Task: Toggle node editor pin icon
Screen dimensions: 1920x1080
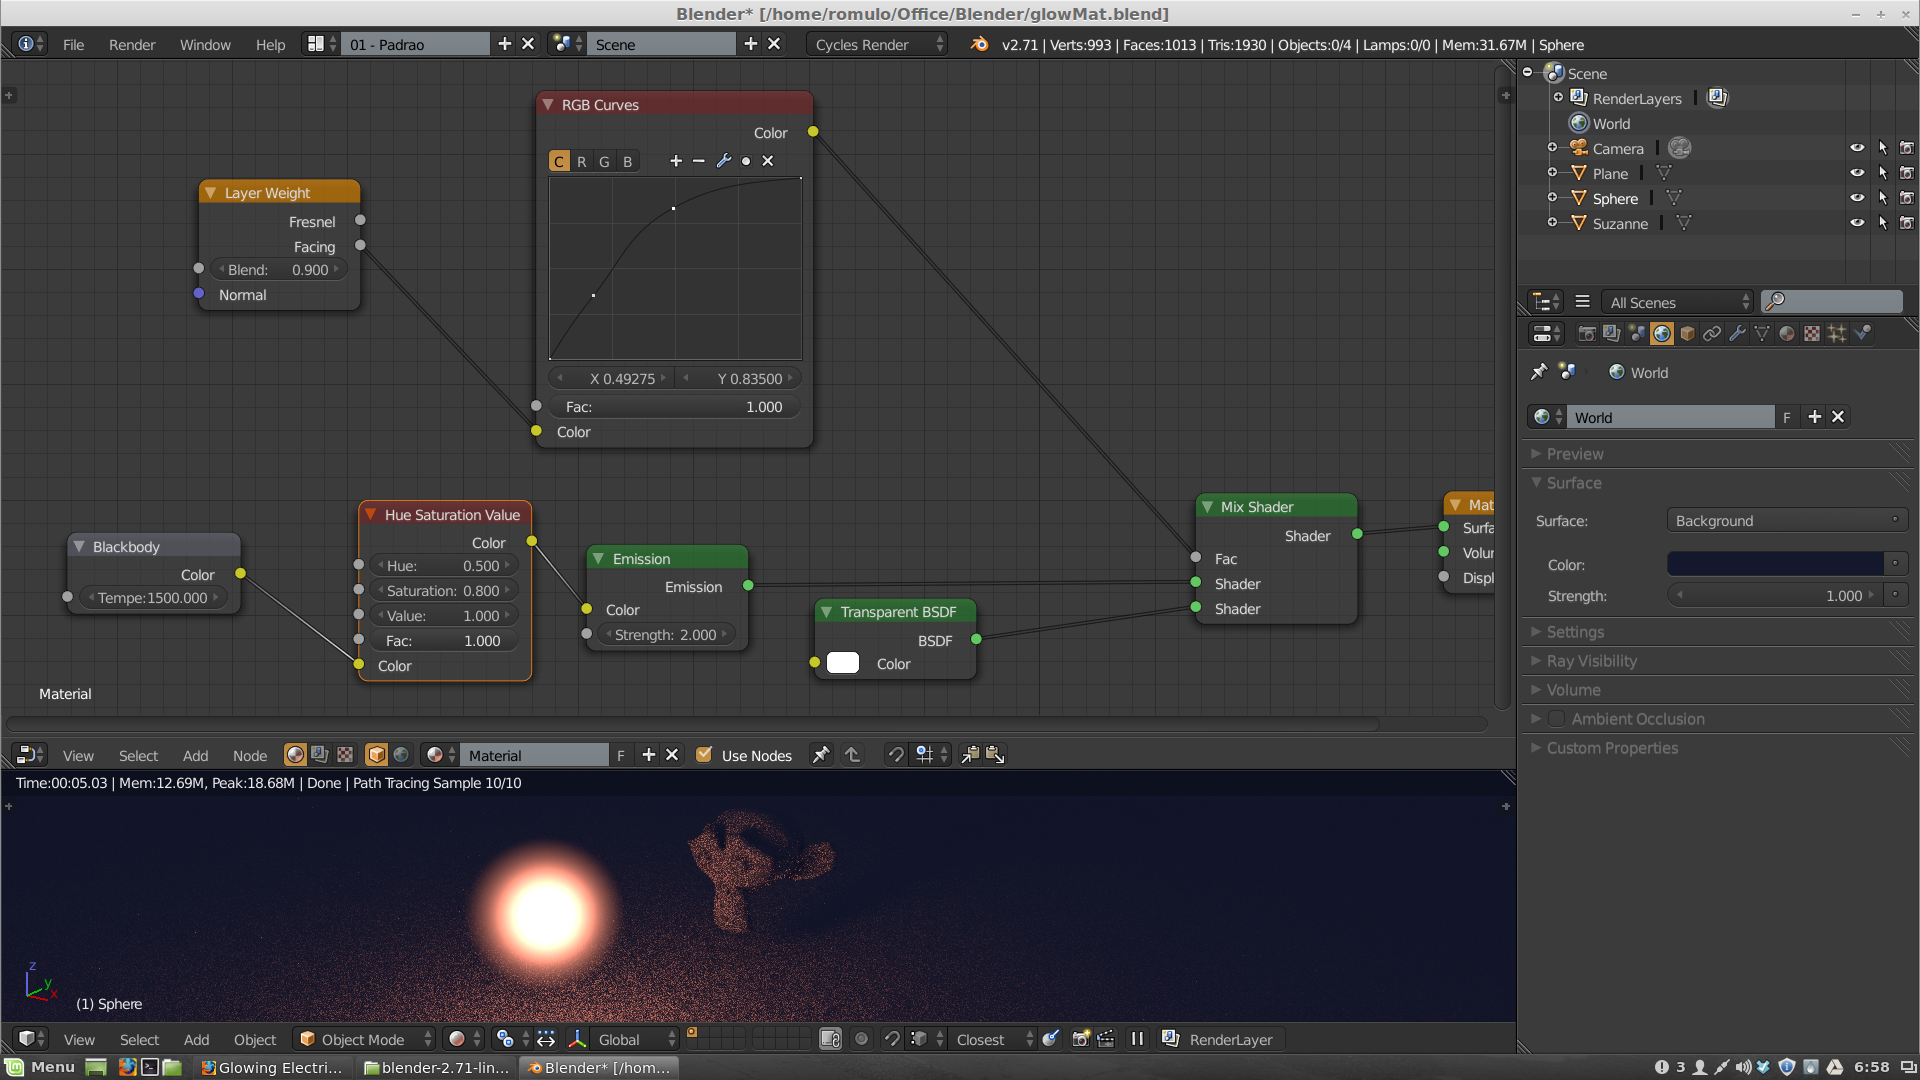Action: tap(821, 755)
